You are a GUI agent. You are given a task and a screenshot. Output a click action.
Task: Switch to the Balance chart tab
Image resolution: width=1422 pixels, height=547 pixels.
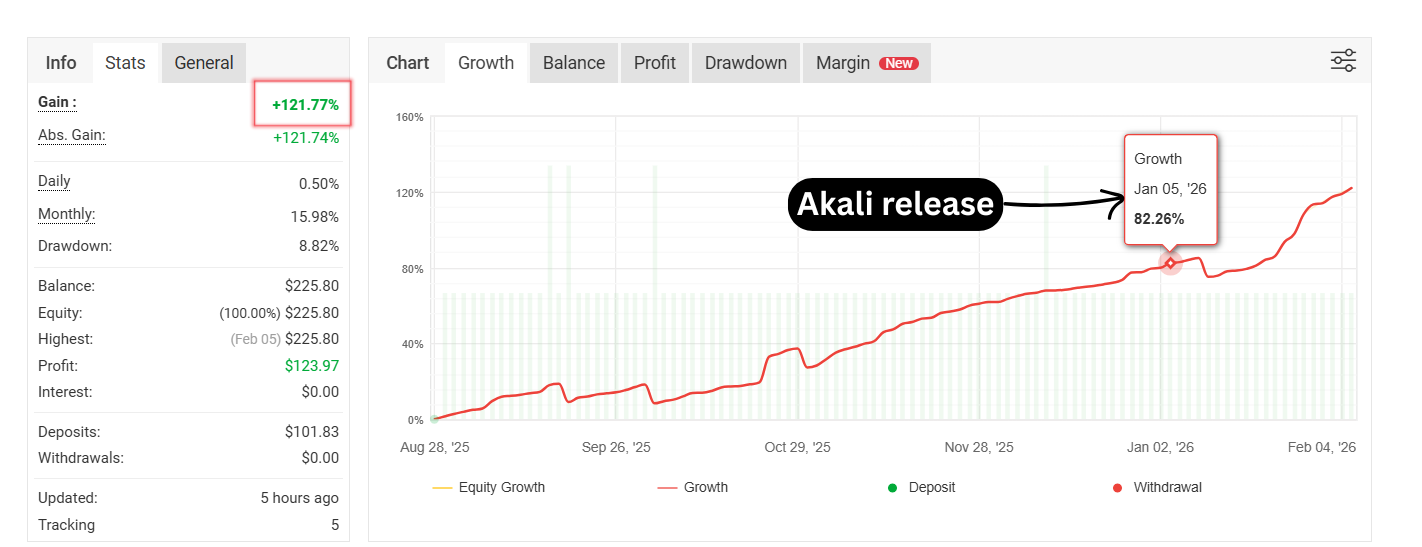(574, 63)
